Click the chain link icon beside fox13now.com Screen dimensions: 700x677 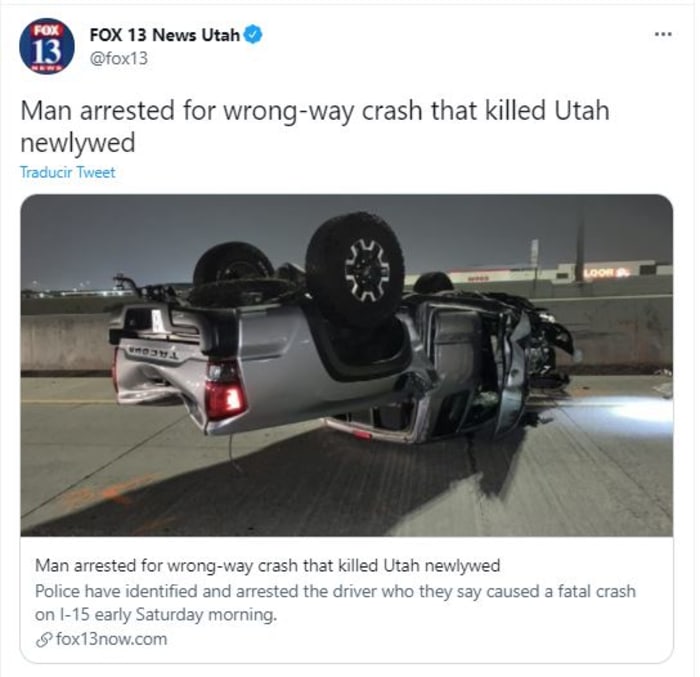coord(44,639)
